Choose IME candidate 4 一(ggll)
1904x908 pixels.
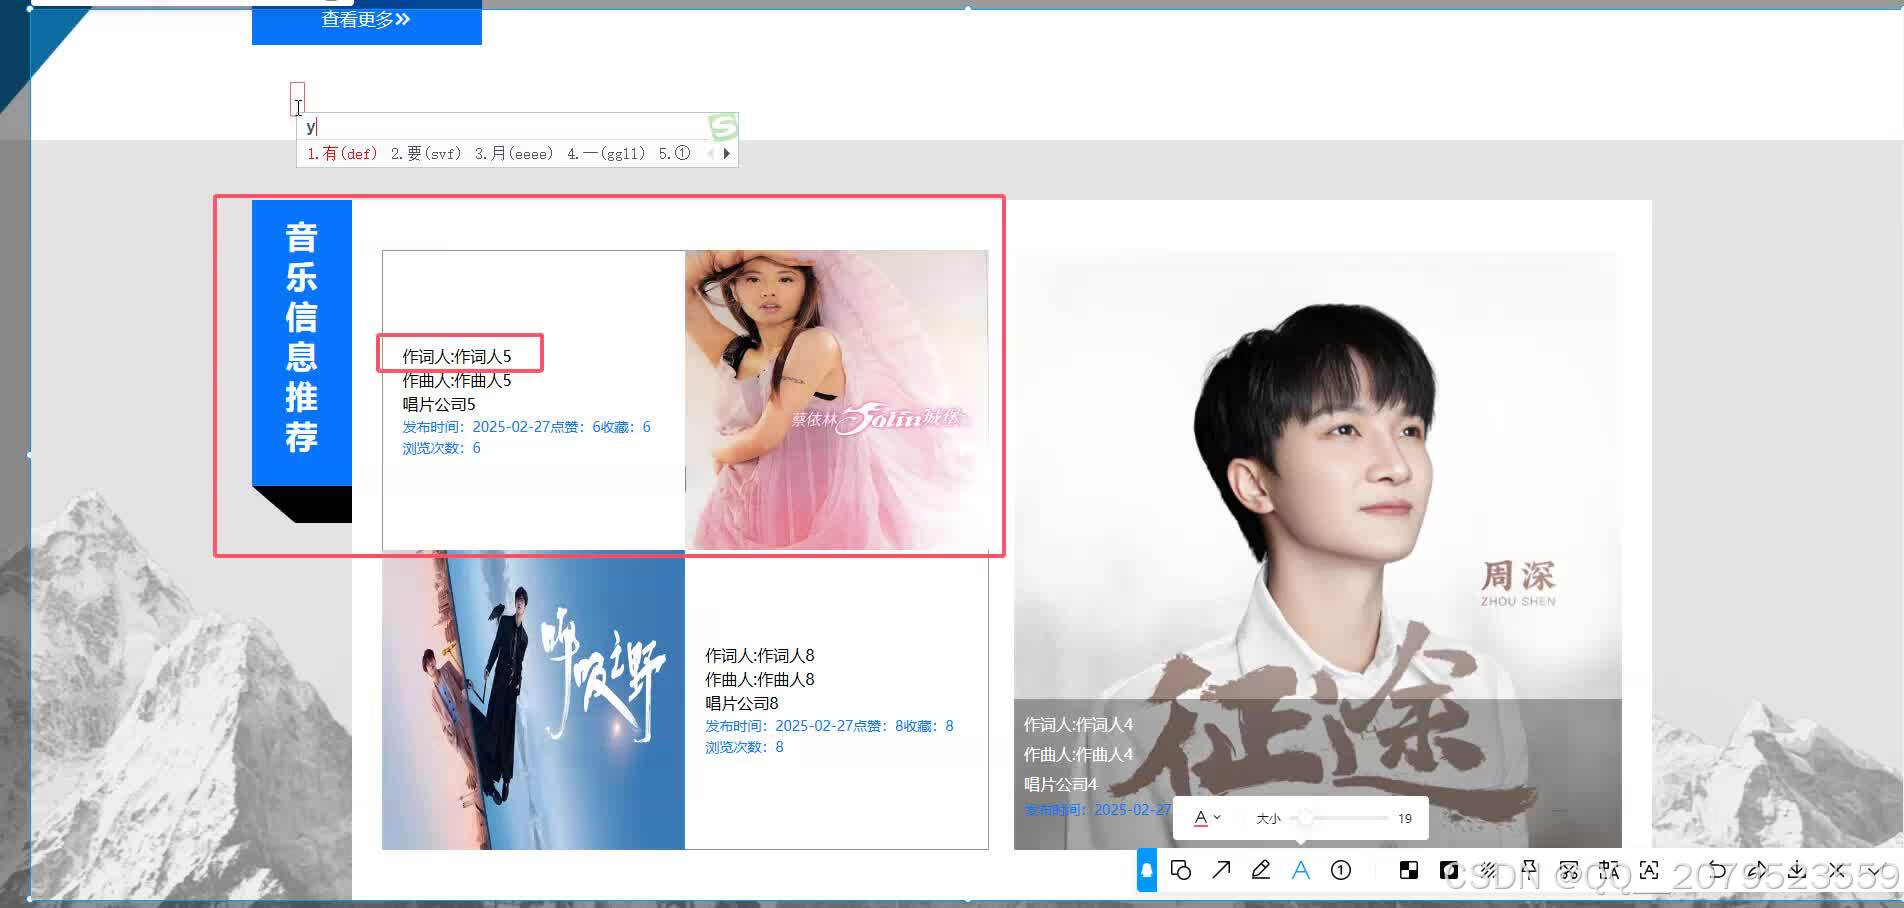(x=606, y=153)
